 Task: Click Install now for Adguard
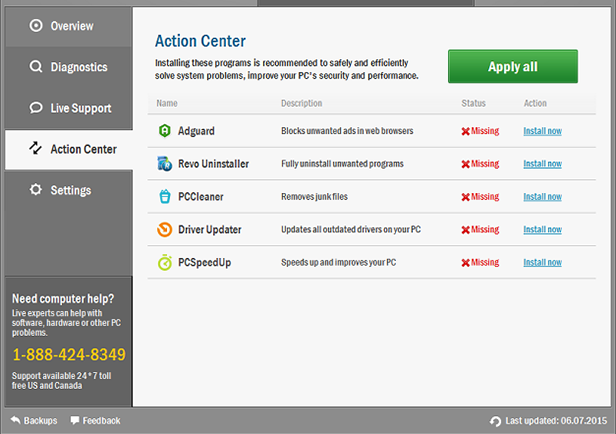tap(542, 131)
